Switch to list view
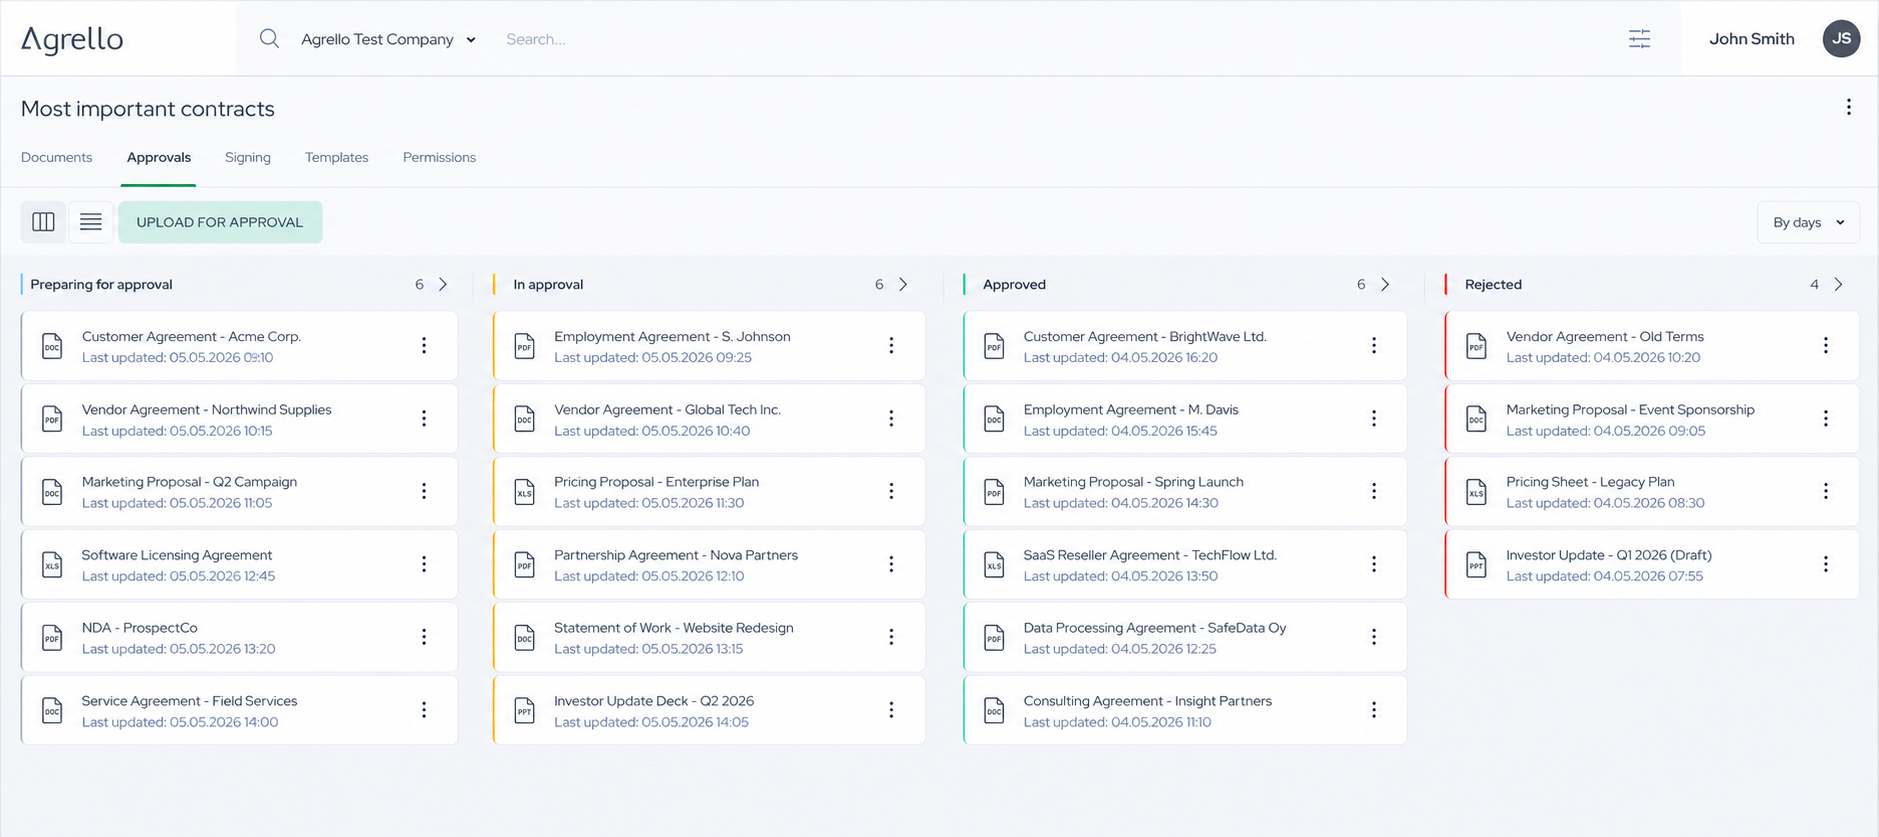The image size is (1879, 837). pos(91,222)
